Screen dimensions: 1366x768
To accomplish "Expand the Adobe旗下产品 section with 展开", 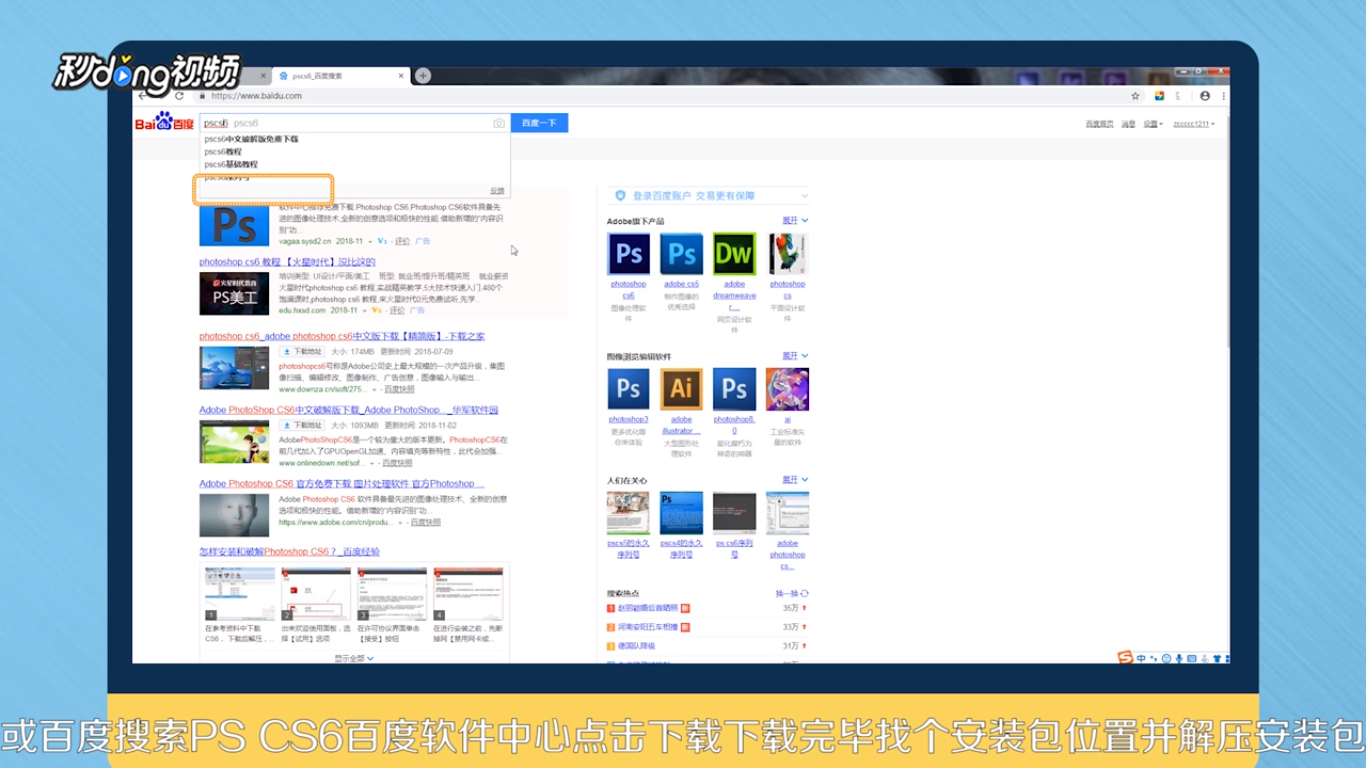I will point(795,220).
